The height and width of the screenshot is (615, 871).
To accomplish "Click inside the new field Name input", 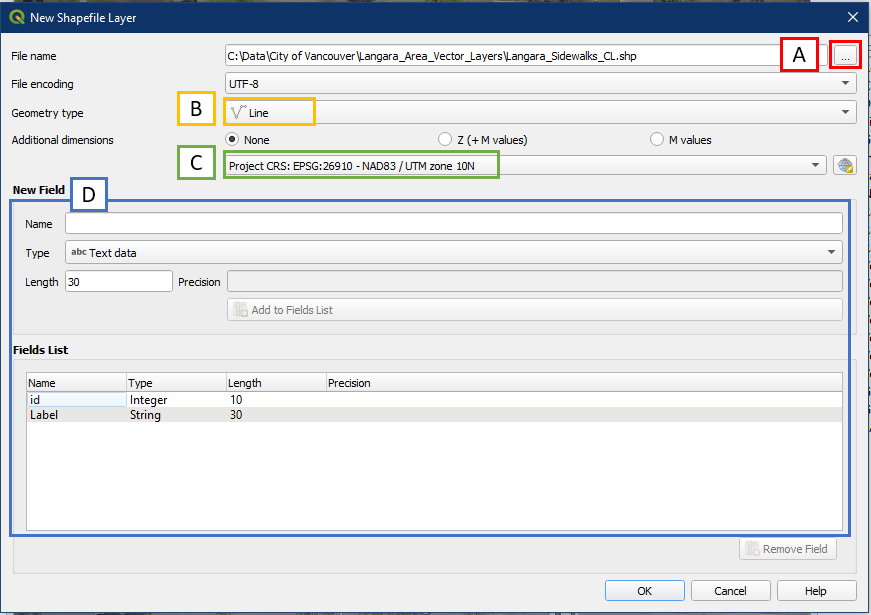I will pyautogui.click(x=453, y=224).
